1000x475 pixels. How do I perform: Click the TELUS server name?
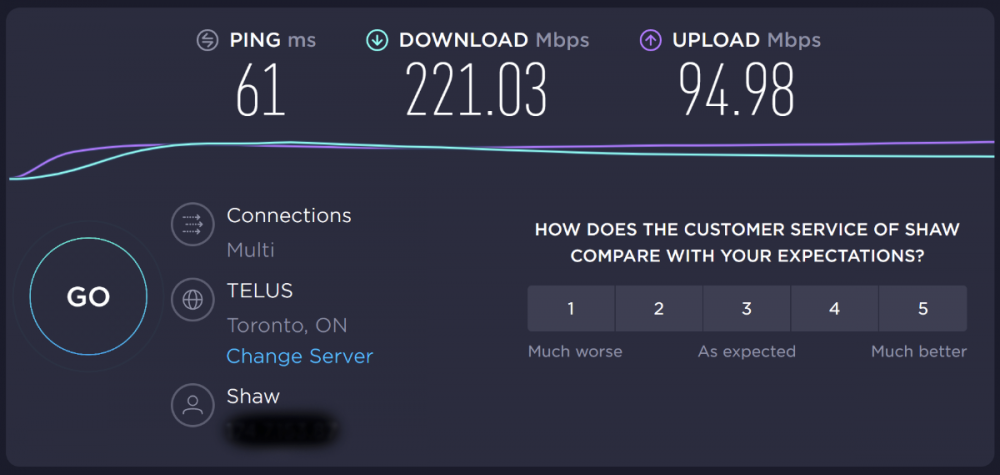(x=260, y=291)
